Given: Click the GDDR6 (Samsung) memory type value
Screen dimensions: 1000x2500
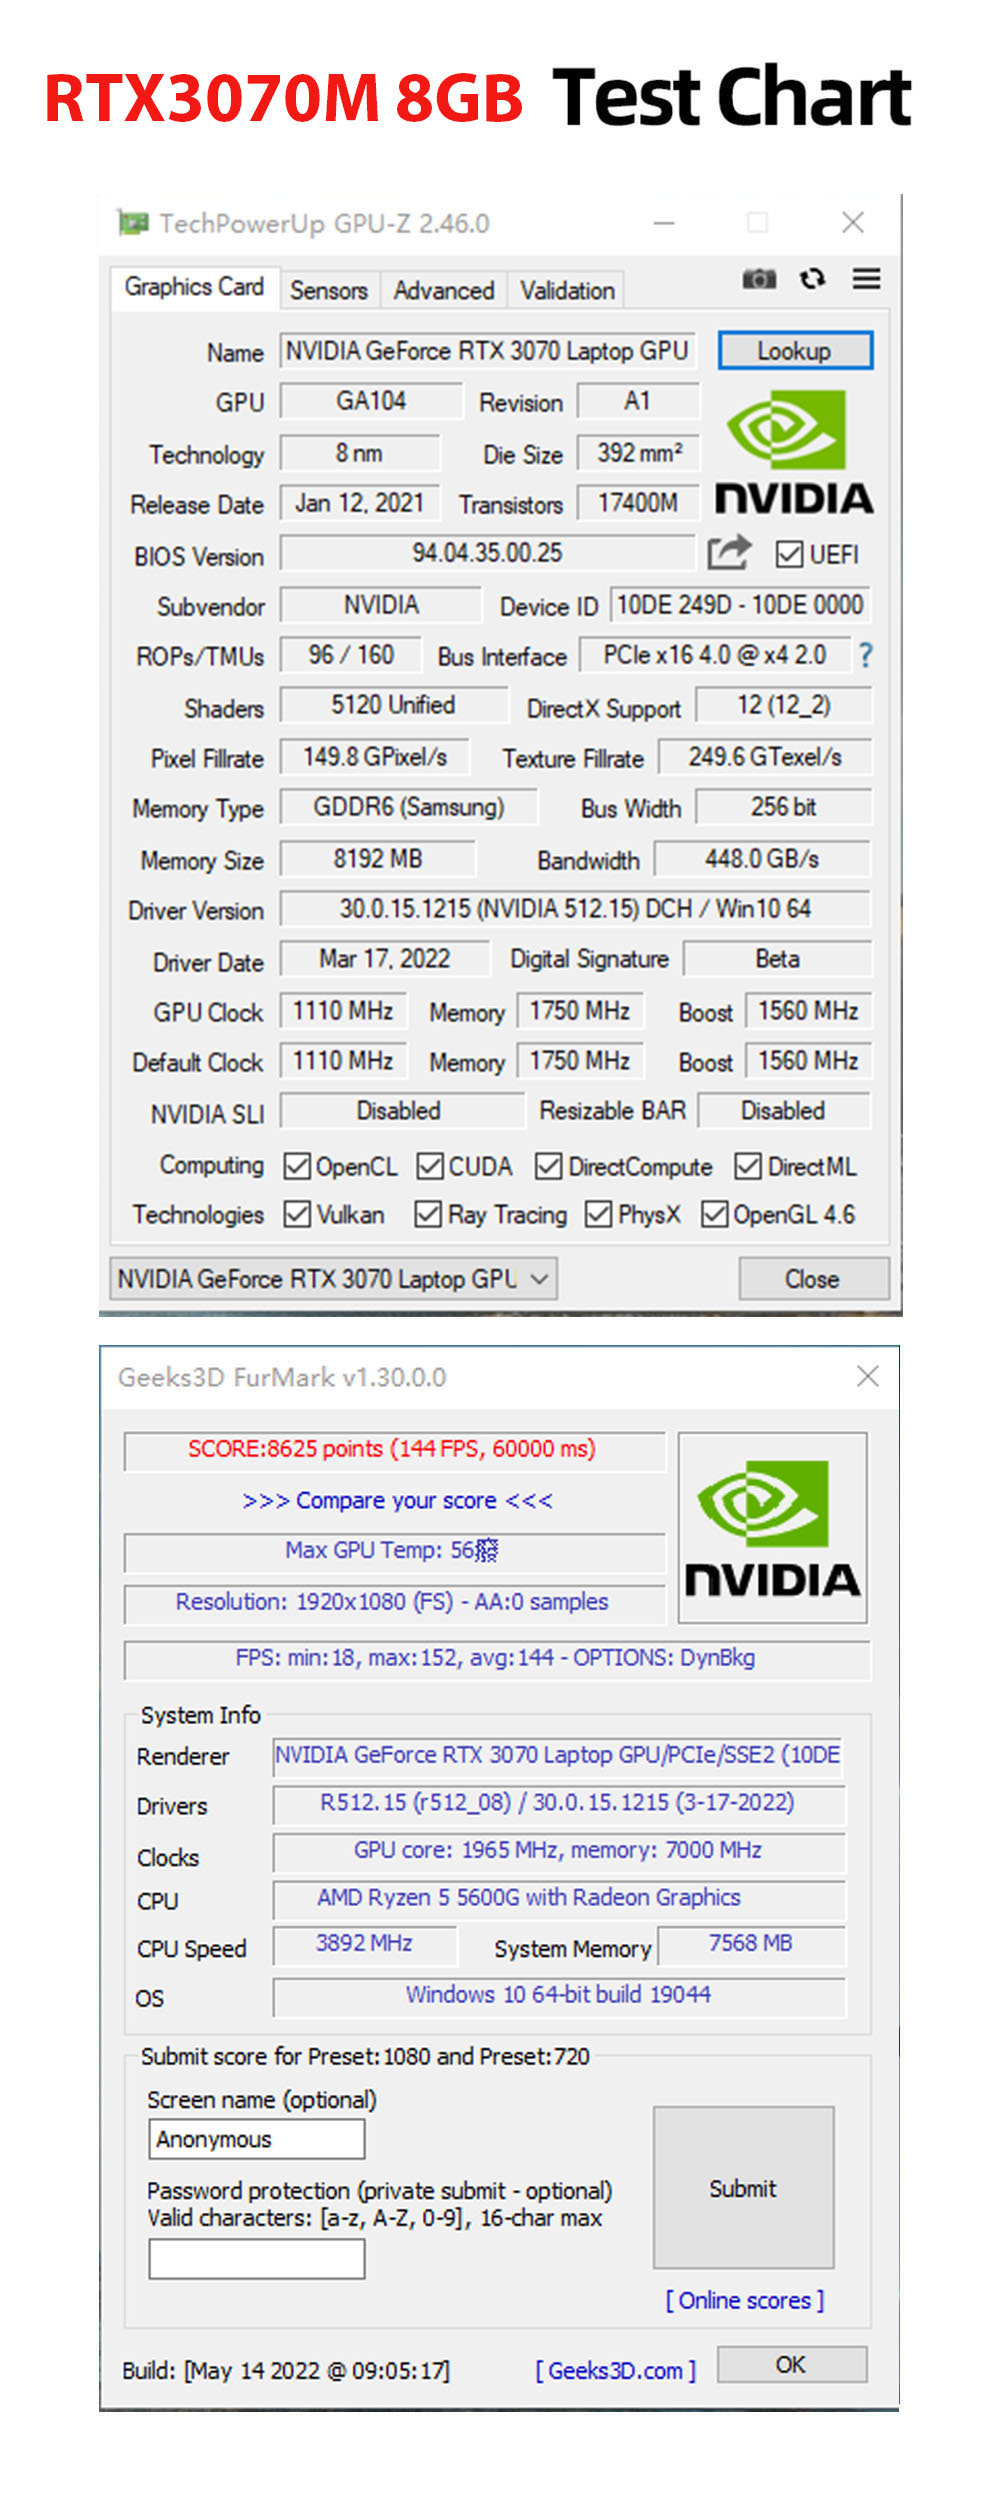Looking at the screenshot, I should tap(409, 807).
